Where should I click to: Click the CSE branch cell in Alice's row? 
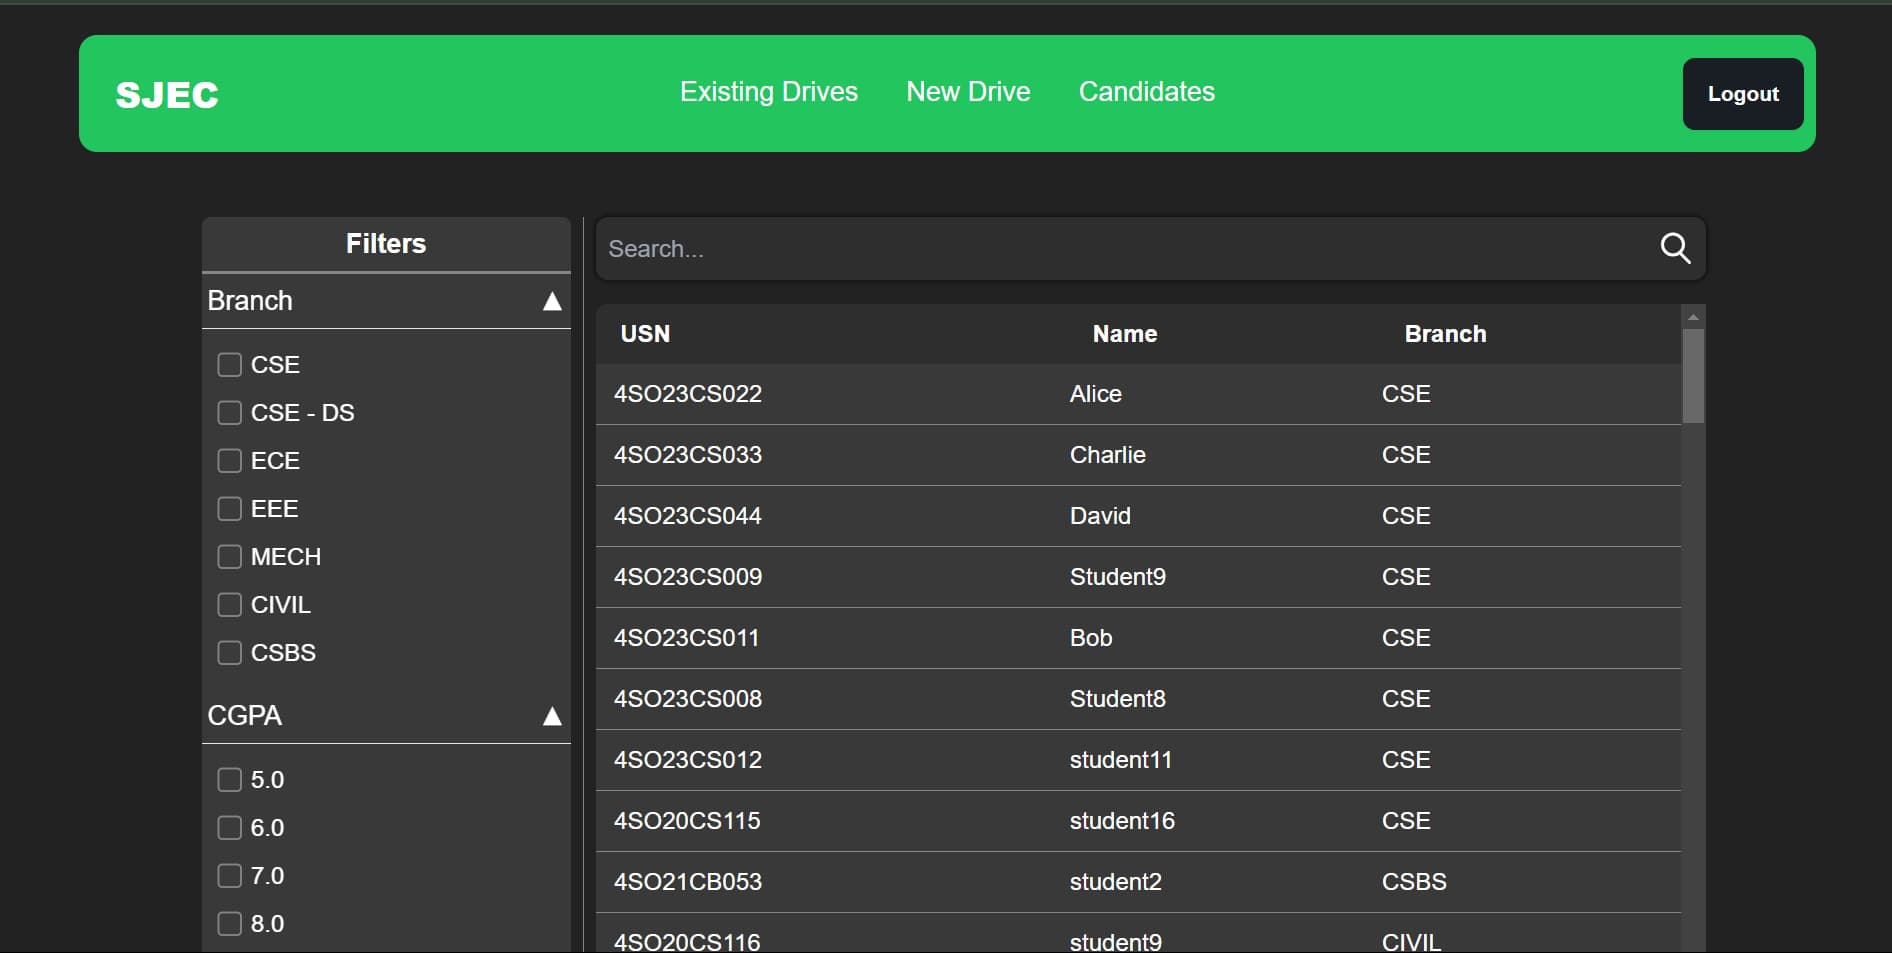[x=1406, y=394]
